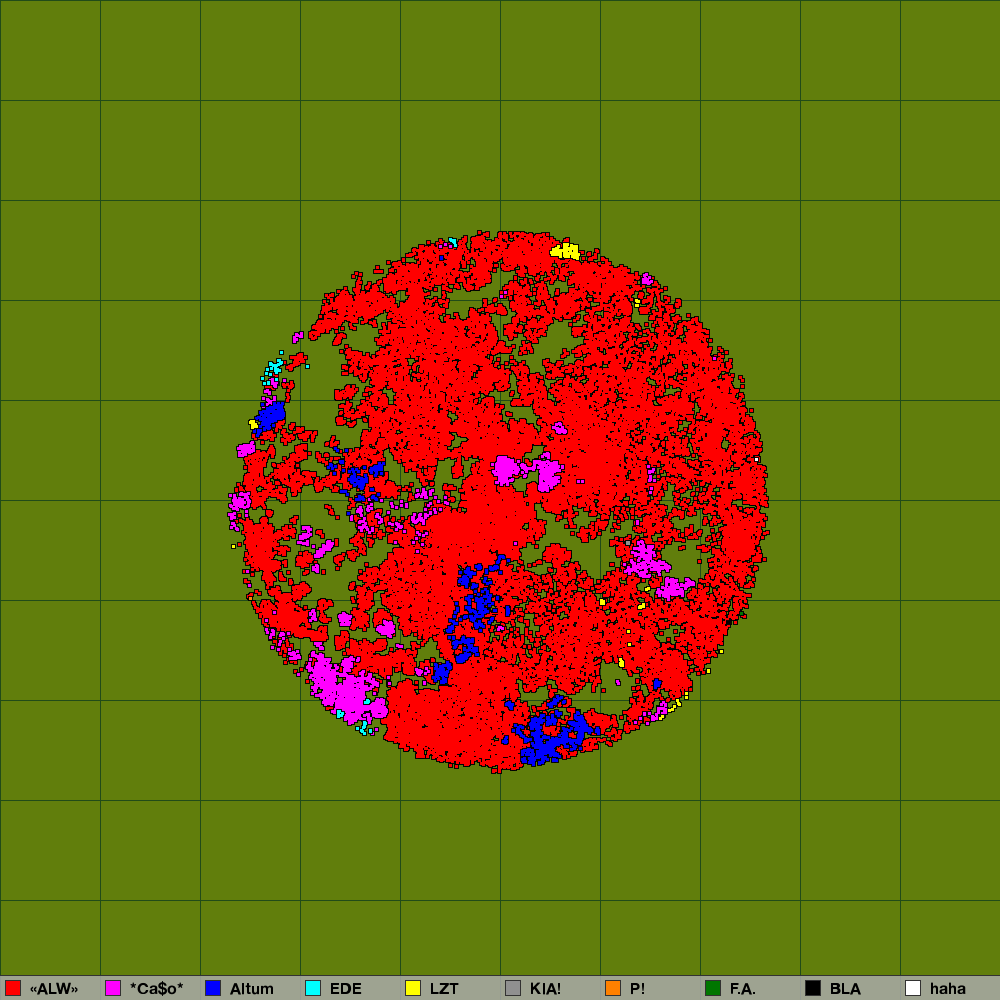Click the gray KIA! legend swatch

513,988
